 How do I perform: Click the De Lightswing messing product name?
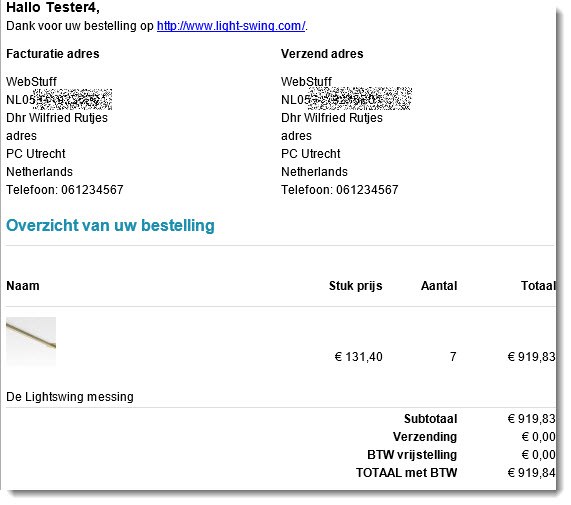point(70,396)
